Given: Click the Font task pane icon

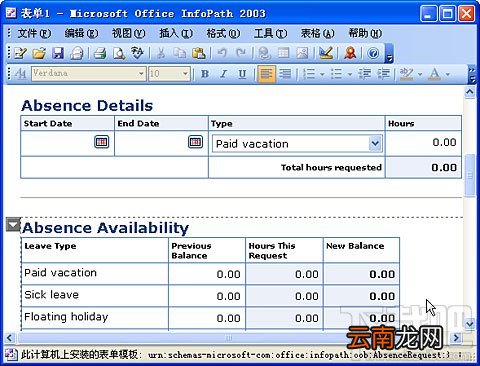Looking at the screenshot, I should [20, 74].
